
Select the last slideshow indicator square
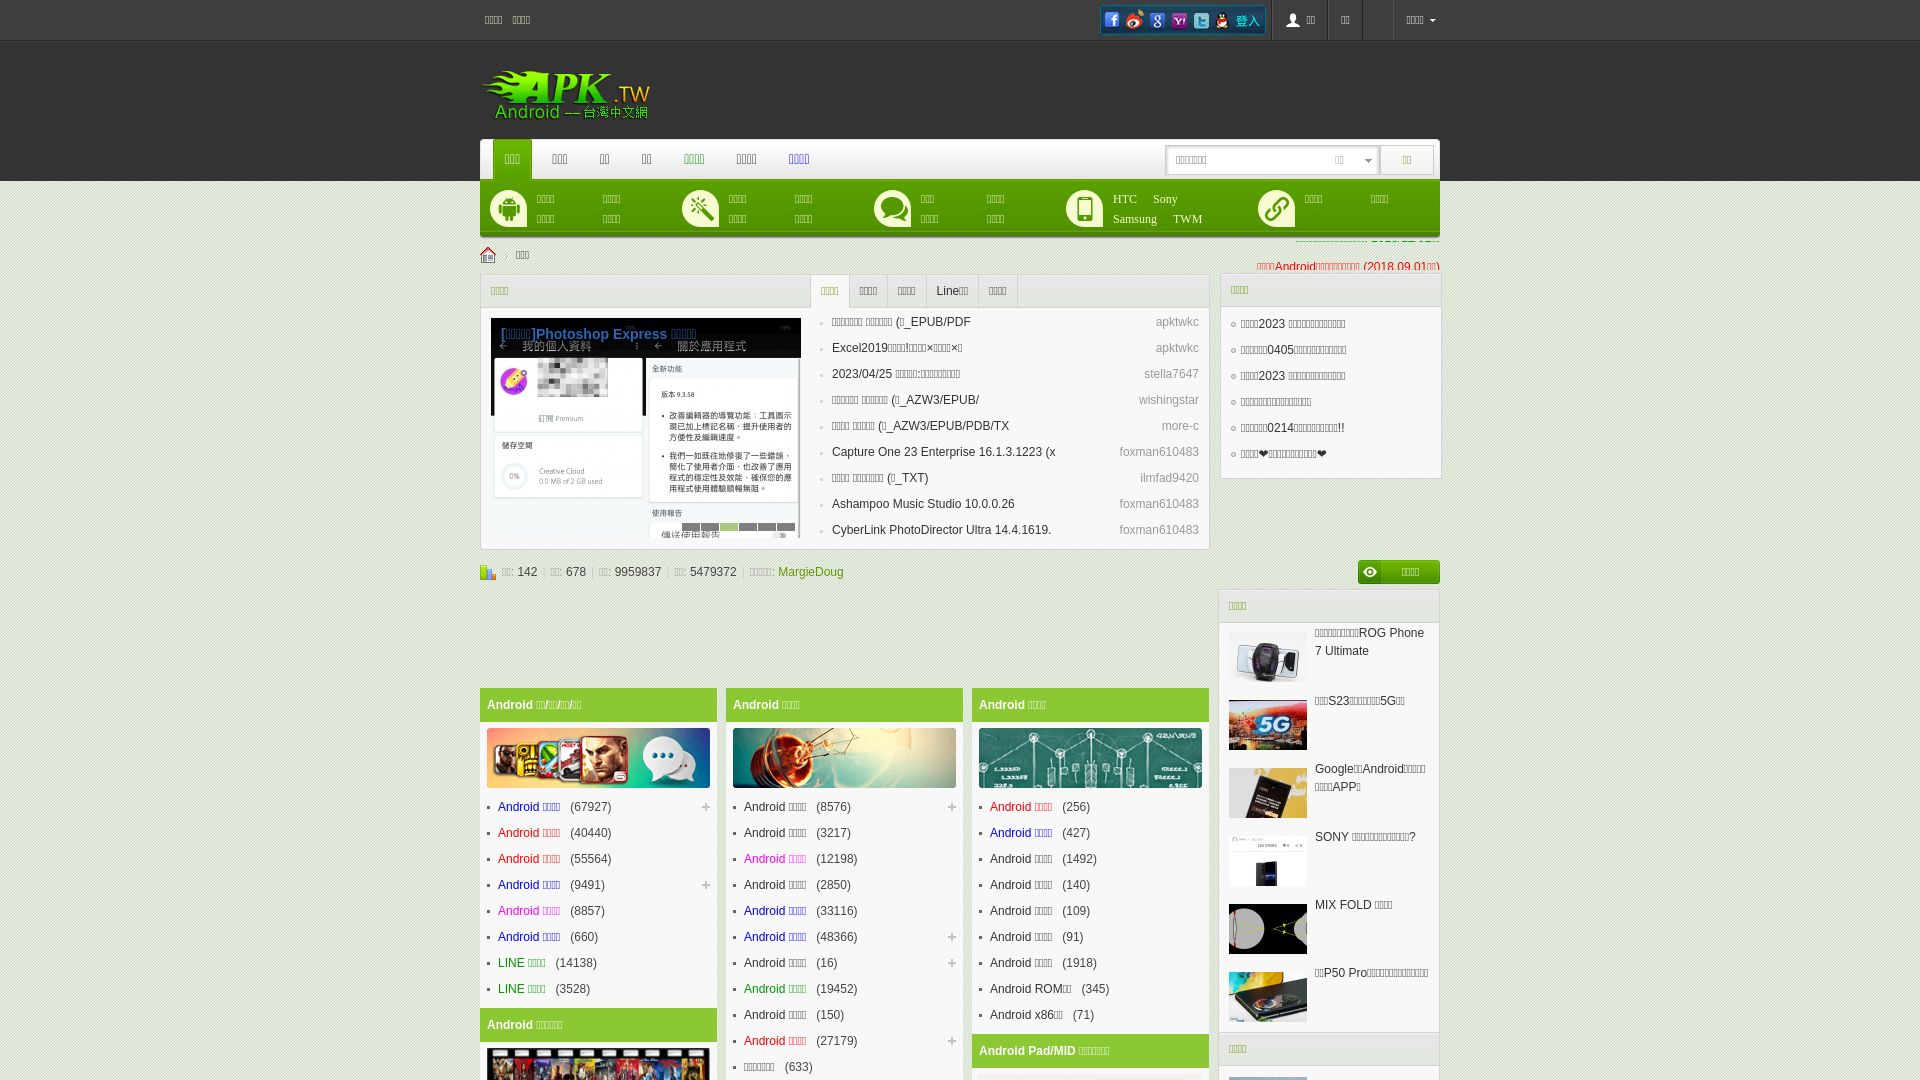(786, 527)
